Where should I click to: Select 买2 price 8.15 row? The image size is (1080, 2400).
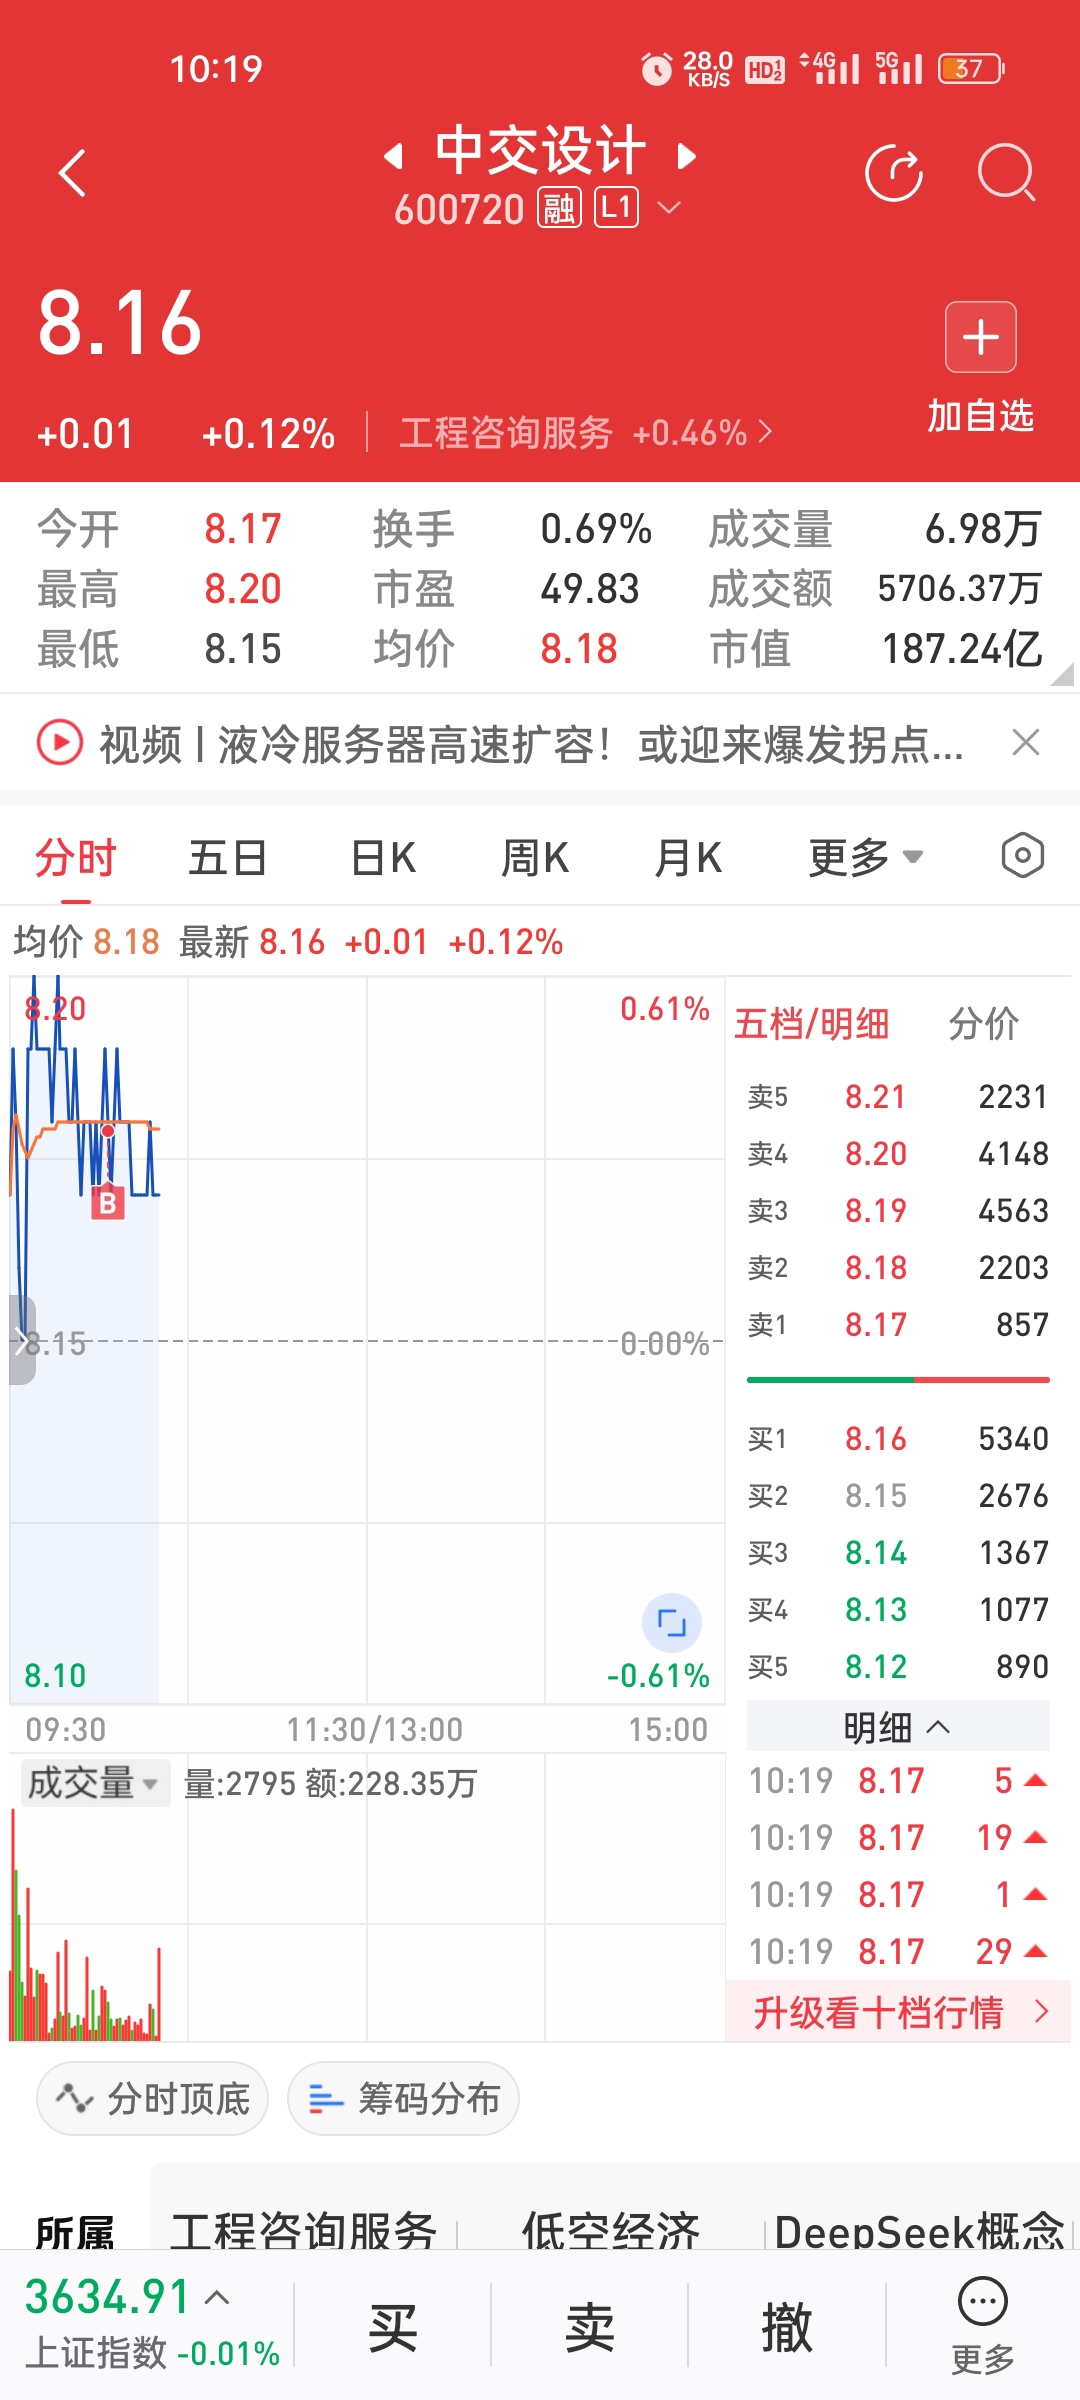898,1496
